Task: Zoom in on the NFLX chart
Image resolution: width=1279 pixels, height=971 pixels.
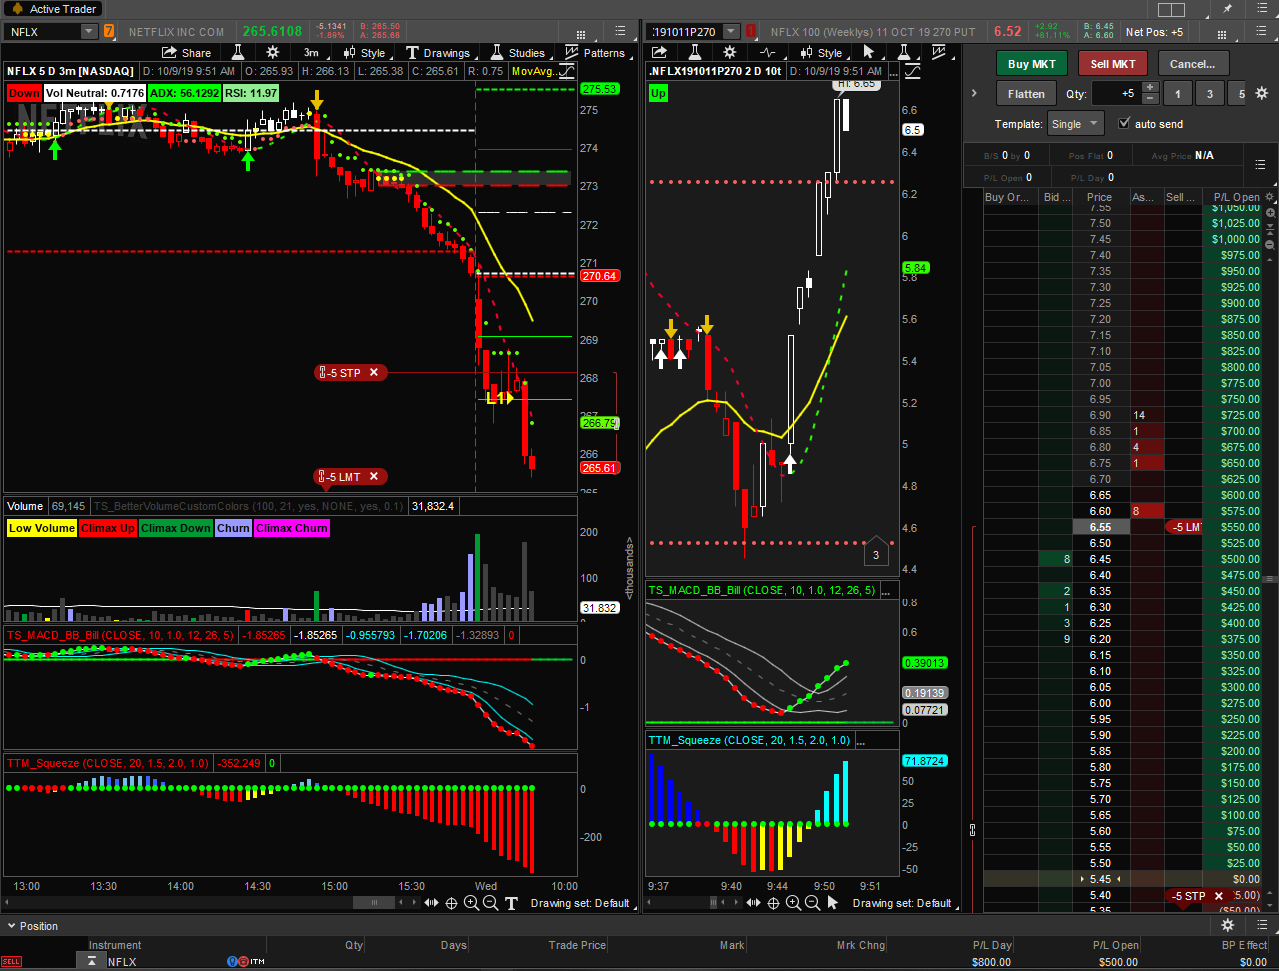Action: coord(471,903)
